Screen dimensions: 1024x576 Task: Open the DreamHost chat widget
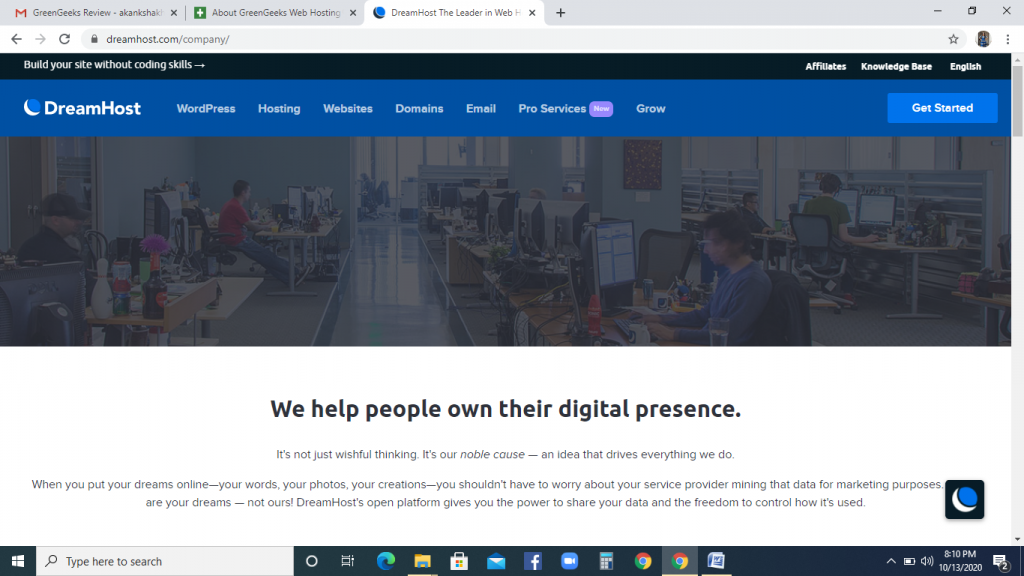coord(964,500)
